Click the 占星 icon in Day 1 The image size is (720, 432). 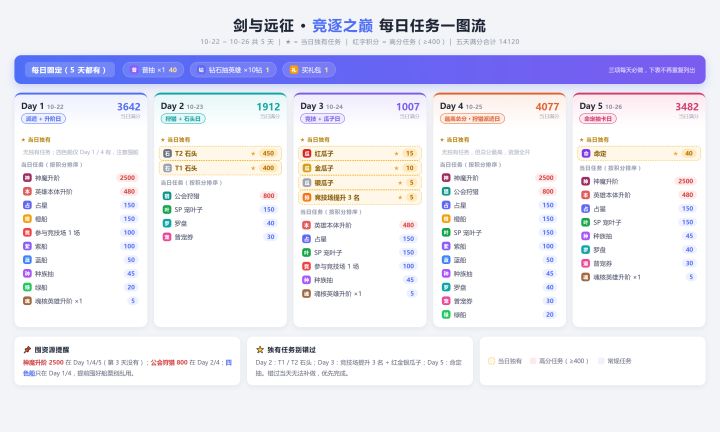(27, 205)
